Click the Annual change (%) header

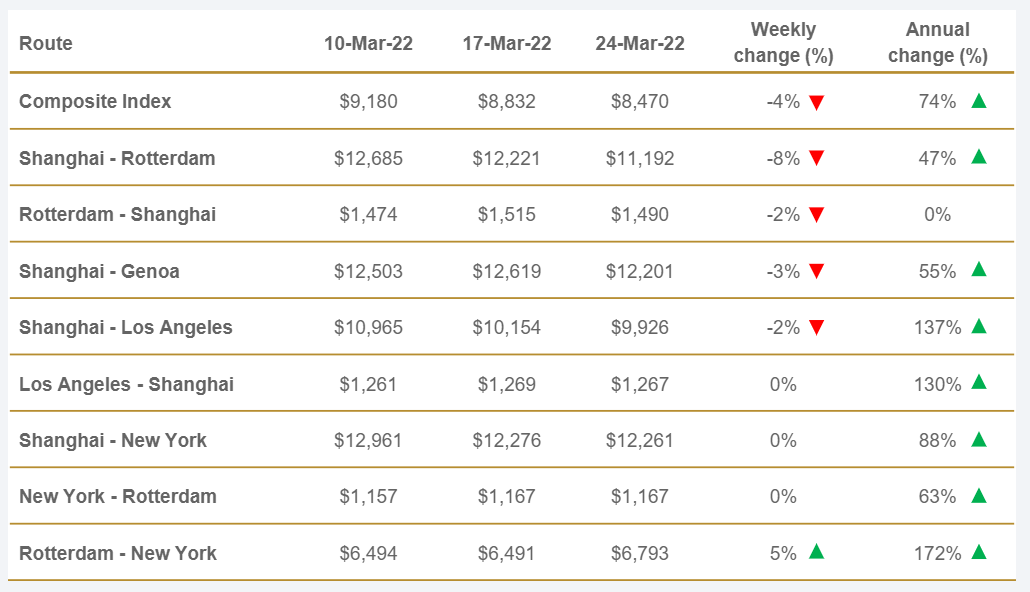tap(937, 43)
